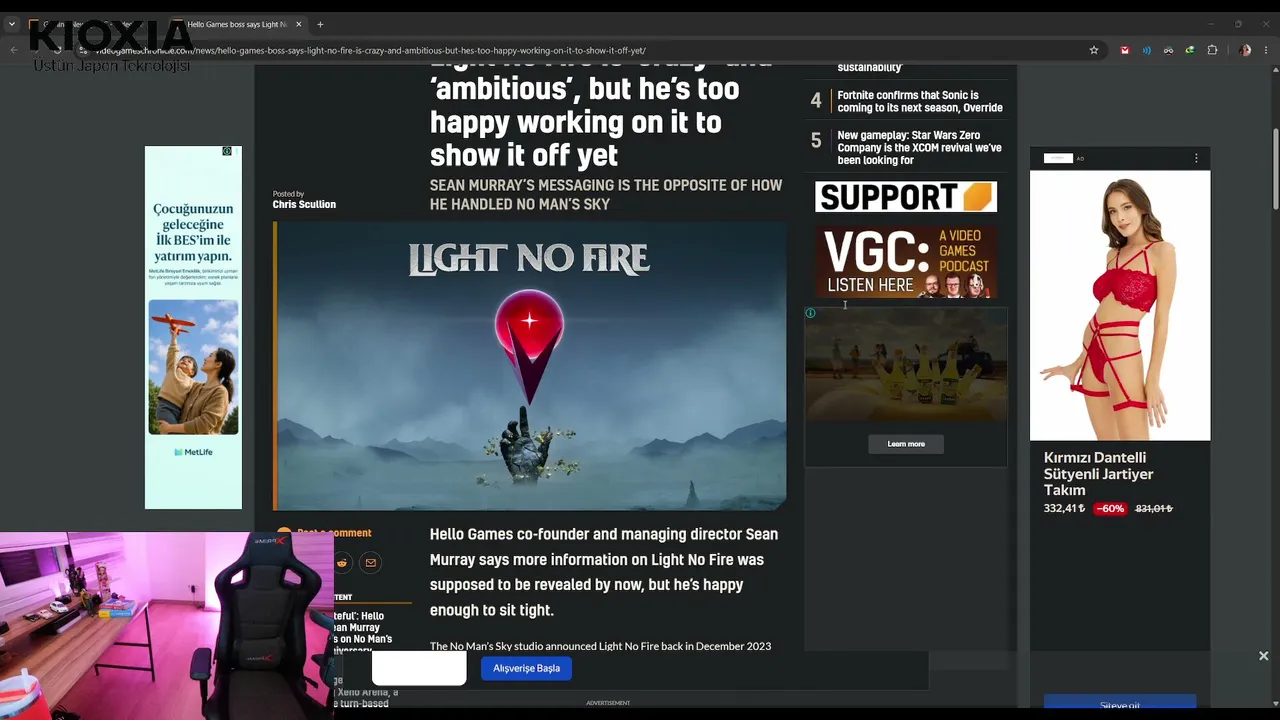Share the article via email envelope icon
The width and height of the screenshot is (1280, 720).
pyautogui.click(x=370, y=563)
